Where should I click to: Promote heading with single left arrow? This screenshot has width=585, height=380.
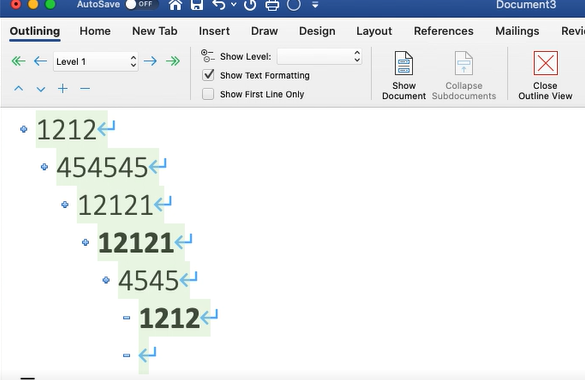(40, 61)
